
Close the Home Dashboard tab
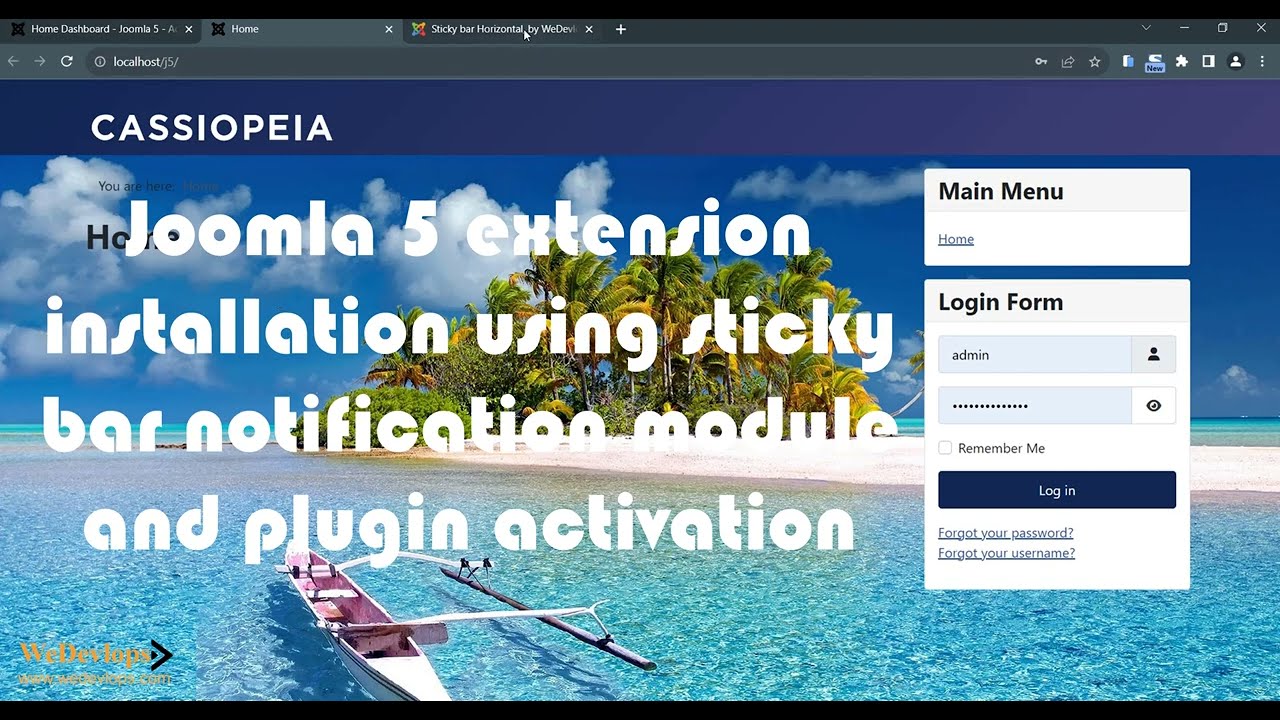click(x=188, y=29)
